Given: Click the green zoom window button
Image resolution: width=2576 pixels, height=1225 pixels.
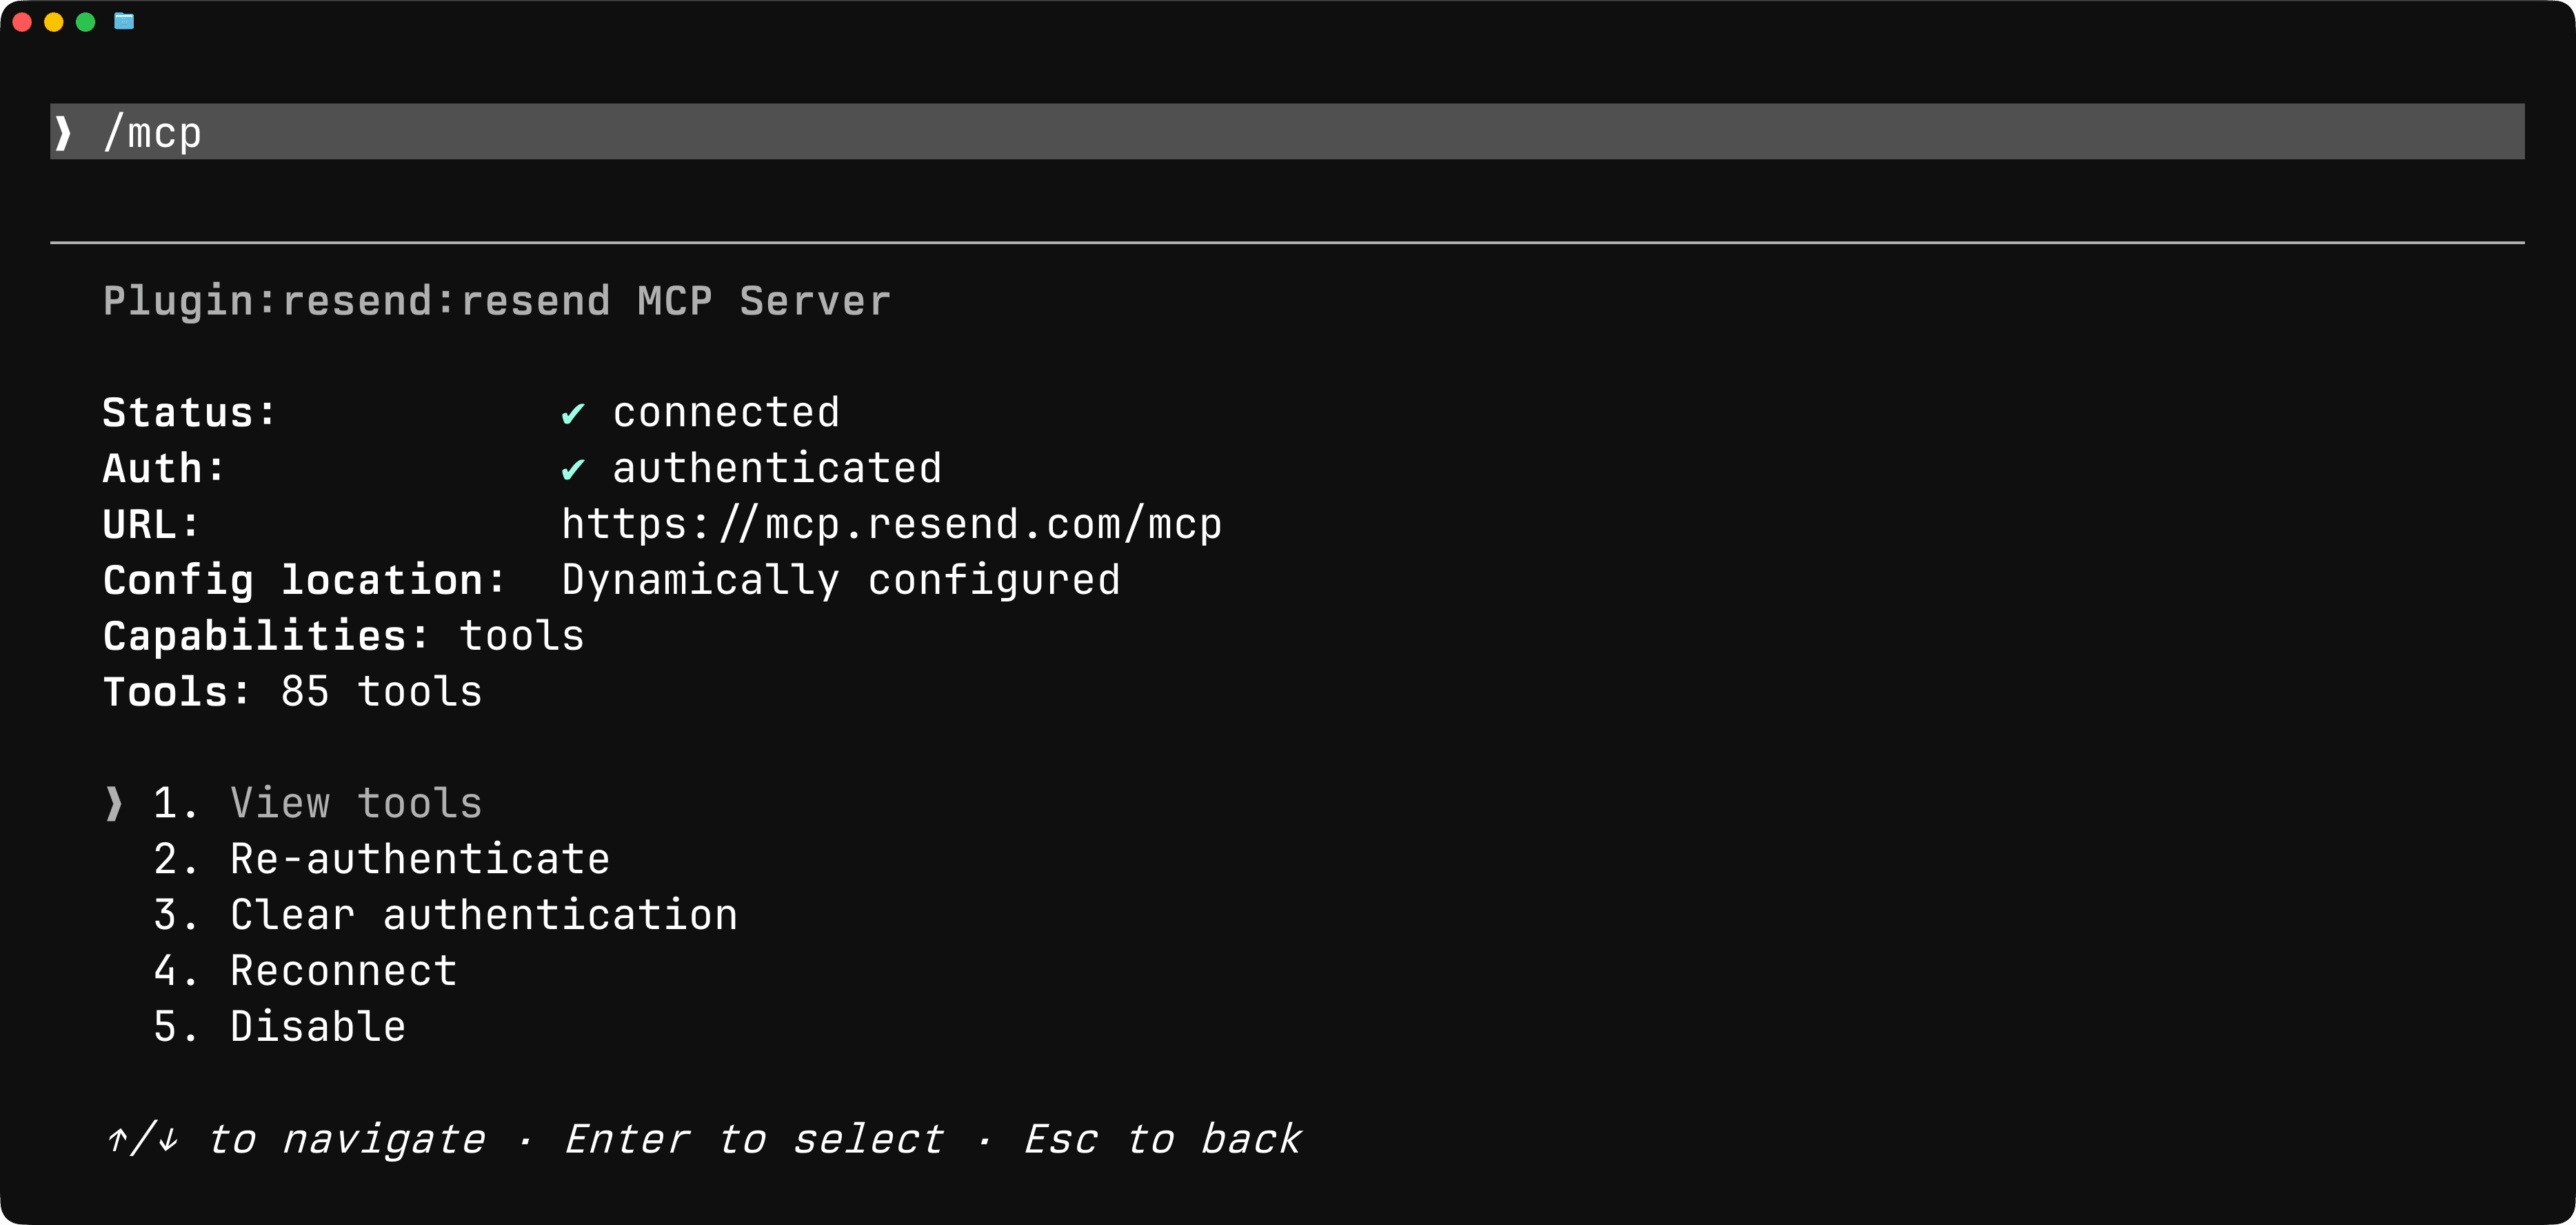Looking at the screenshot, I should click(86, 22).
